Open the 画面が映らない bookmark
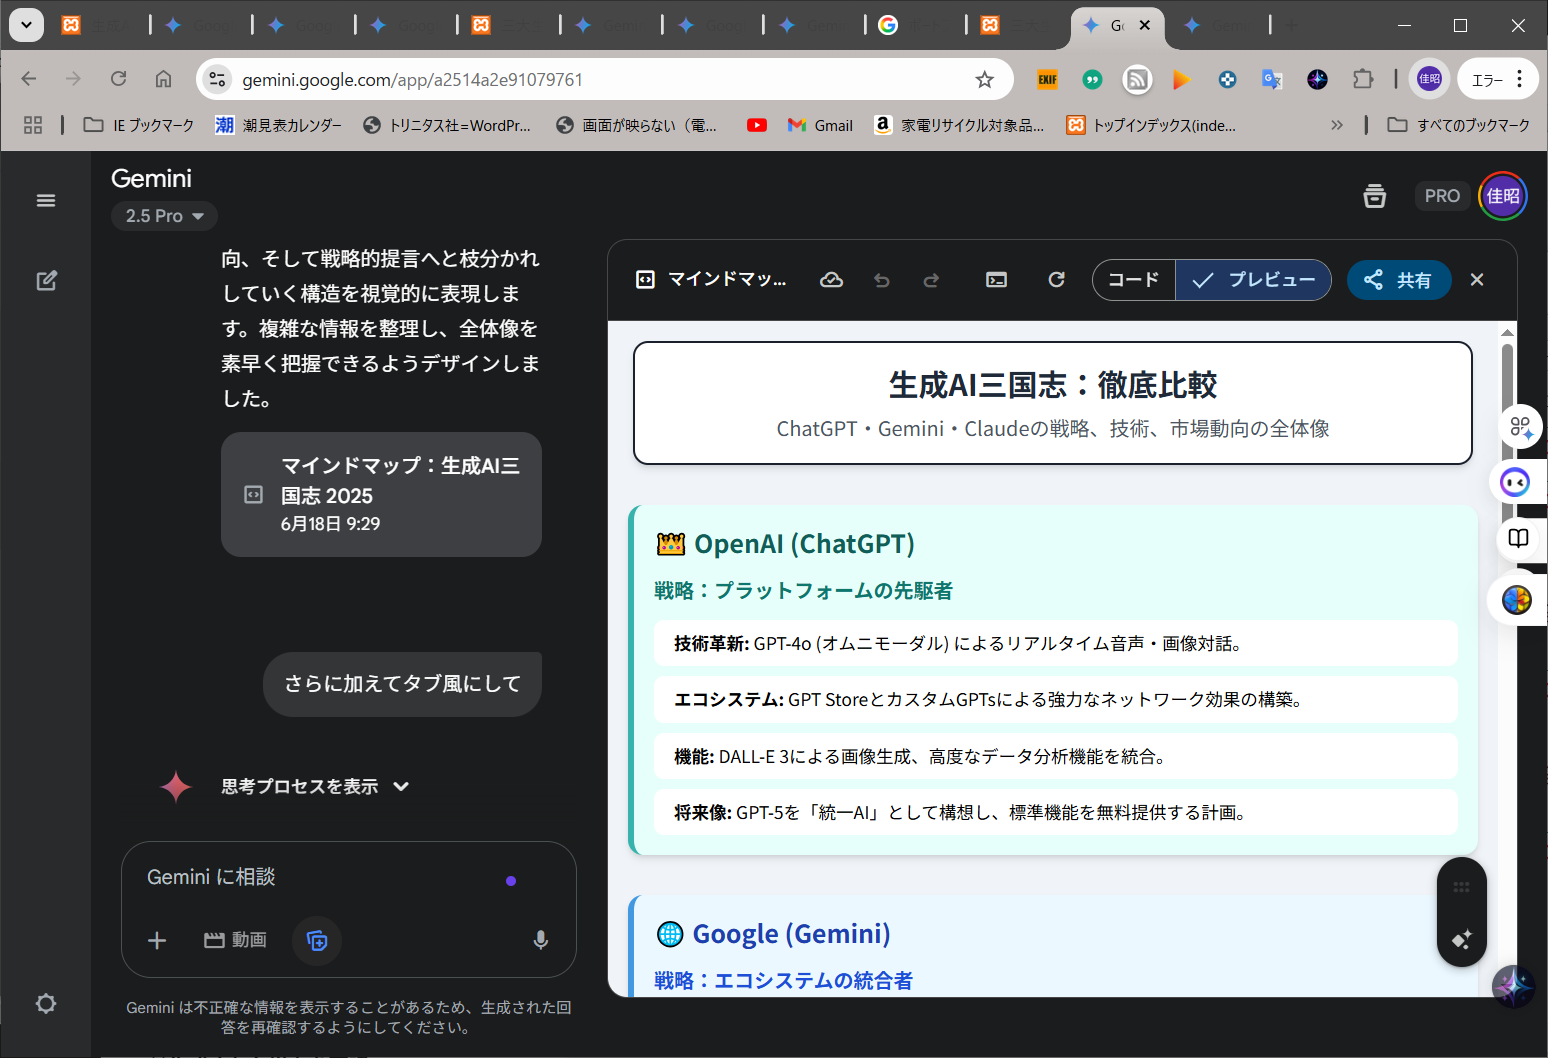This screenshot has width=1548, height=1058. [x=637, y=125]
